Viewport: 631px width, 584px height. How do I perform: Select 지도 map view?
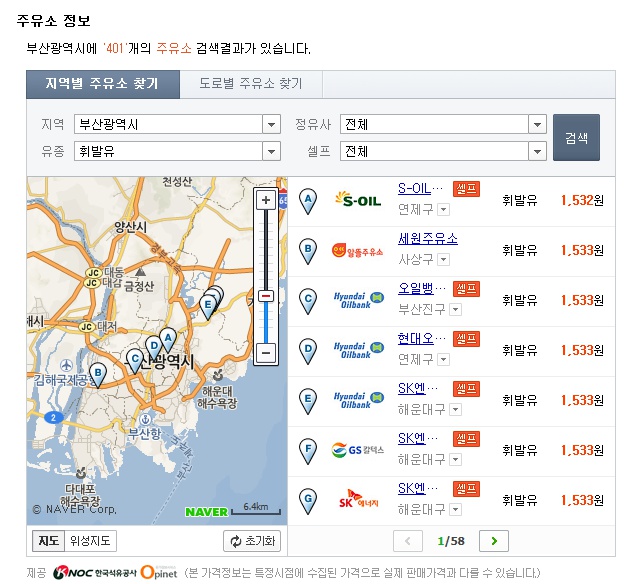tap(48, 541)
